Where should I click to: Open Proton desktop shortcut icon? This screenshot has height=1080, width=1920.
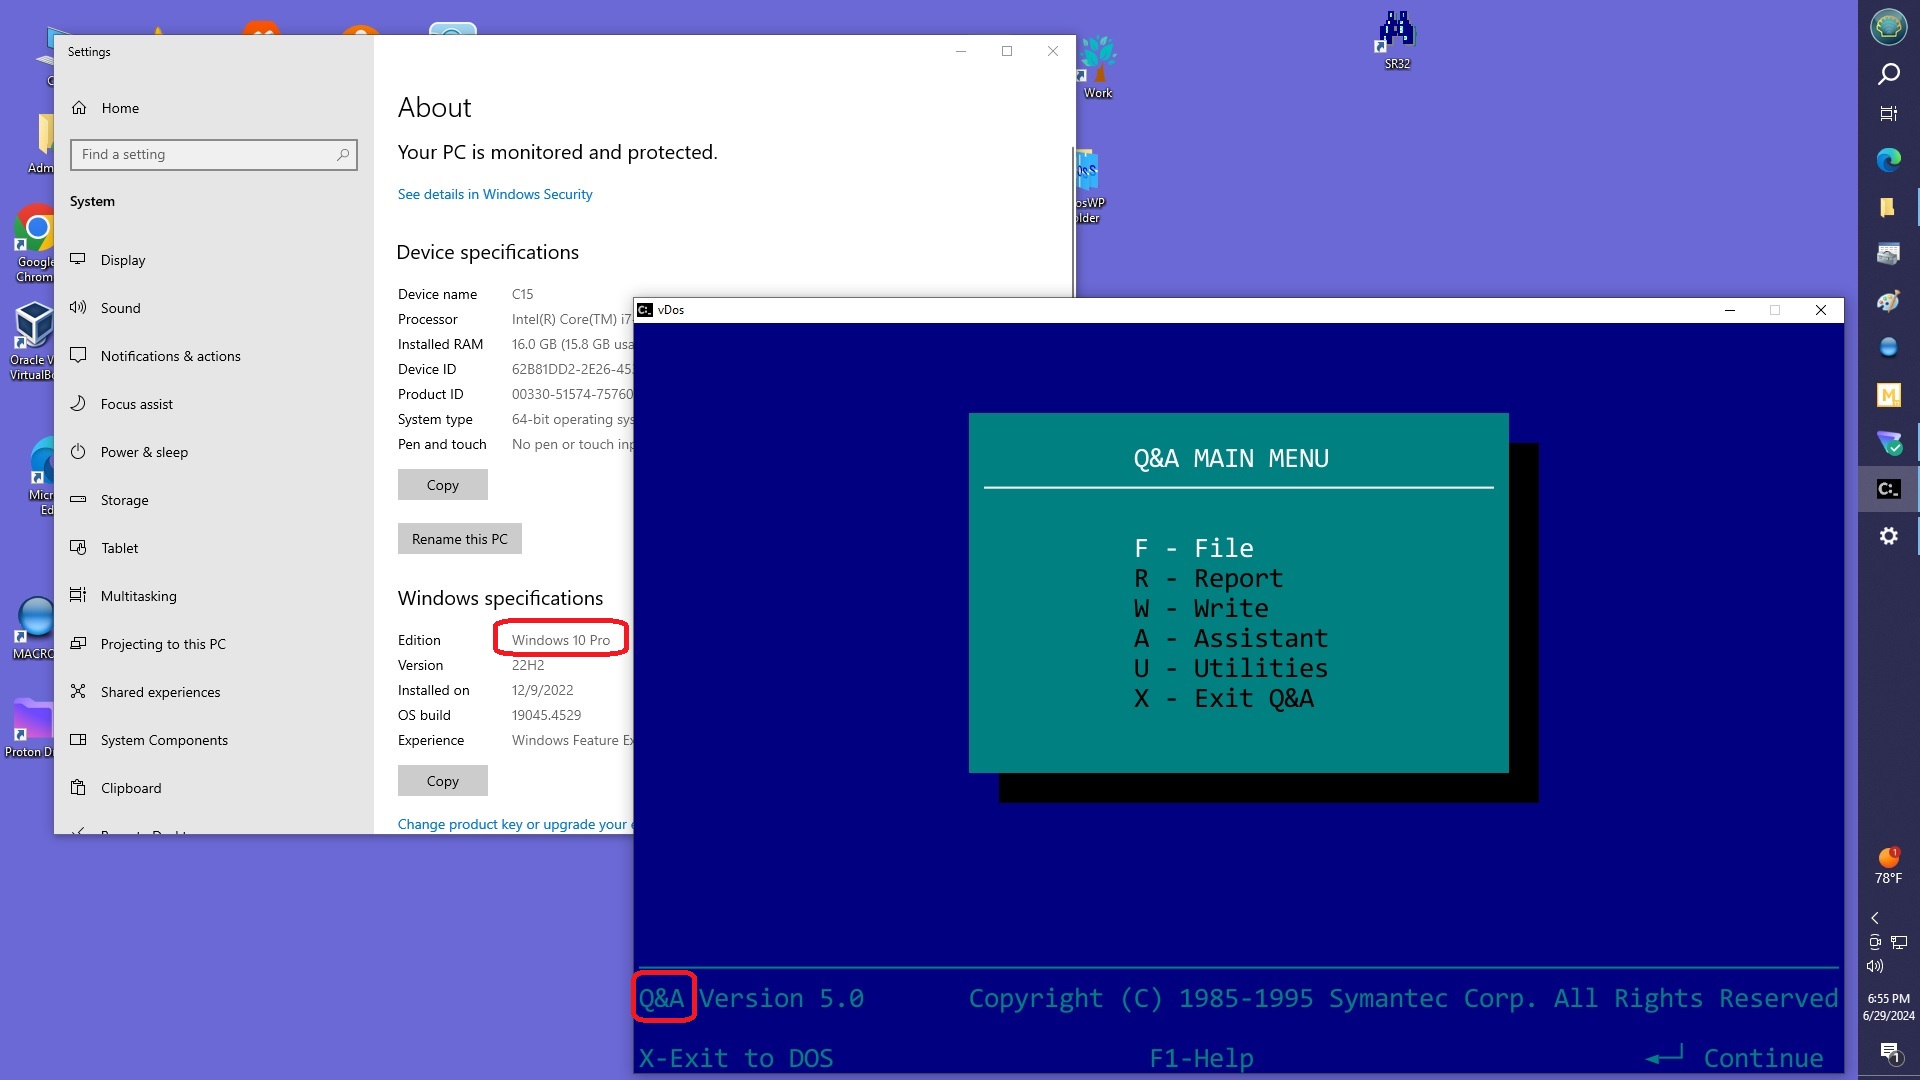30,728
